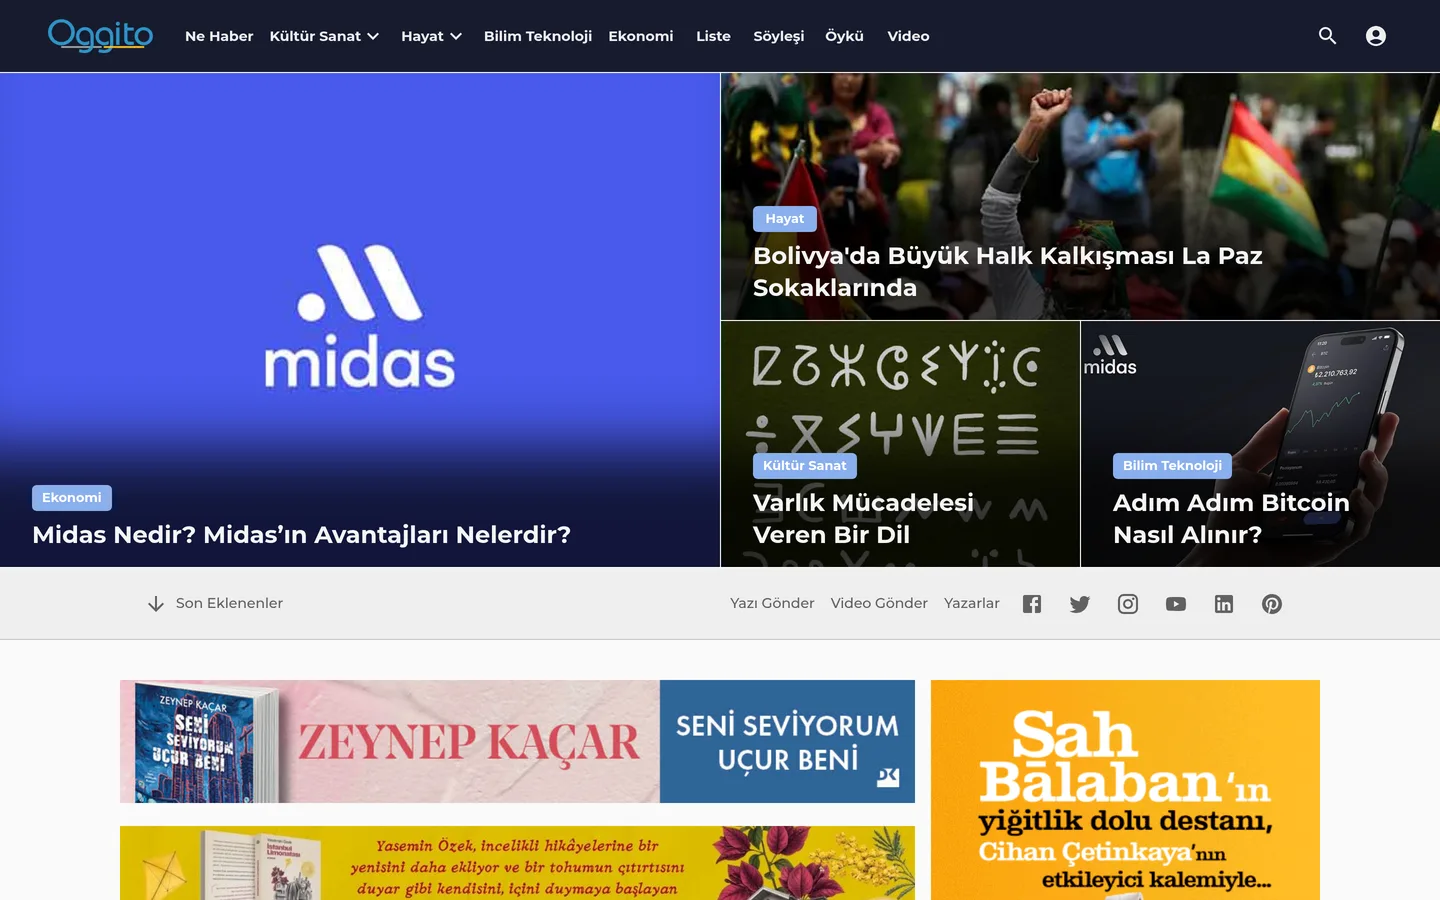Click the Yazı Gönder link
This screenshot has height=900, width=1440.
[772, 604]
